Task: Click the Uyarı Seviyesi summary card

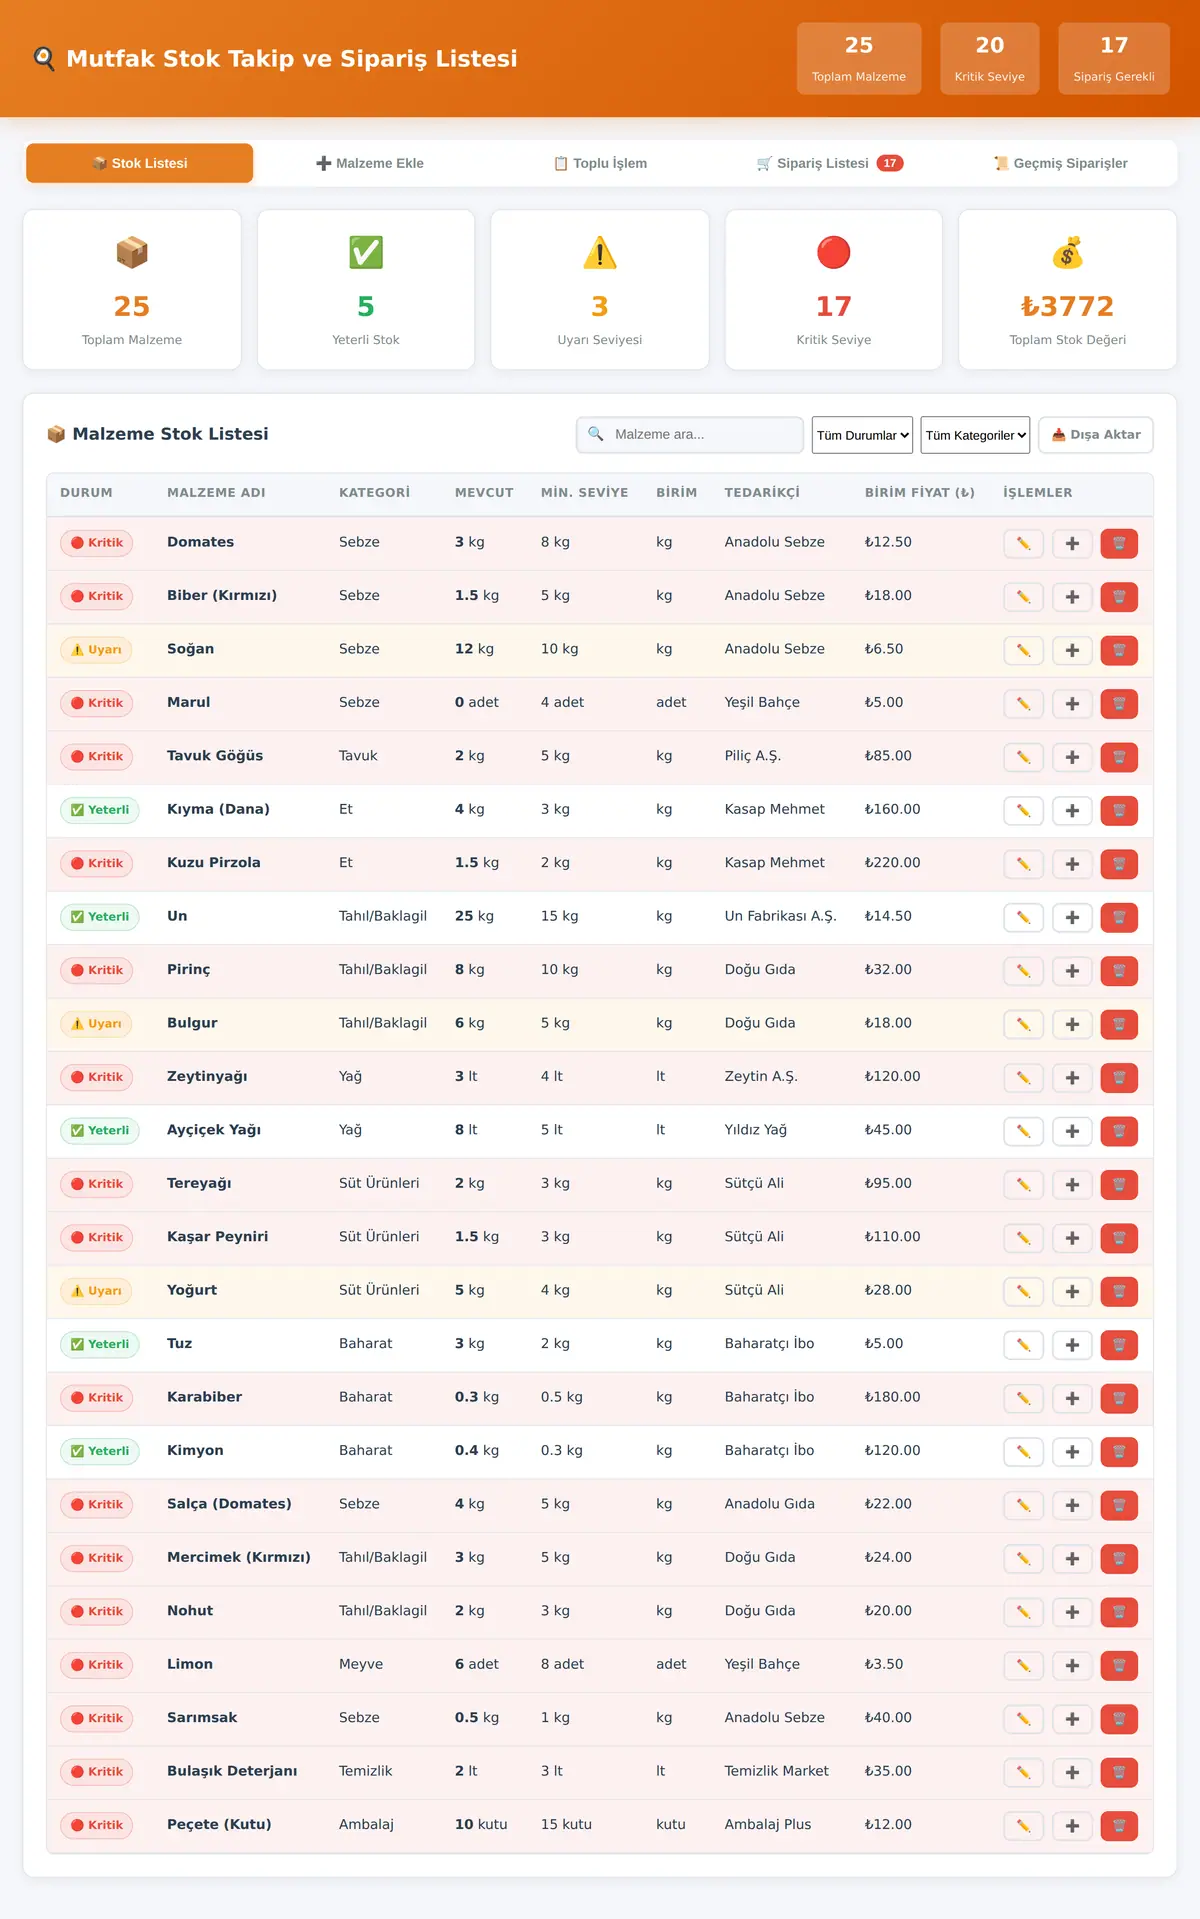Action: tap(600, 290)
